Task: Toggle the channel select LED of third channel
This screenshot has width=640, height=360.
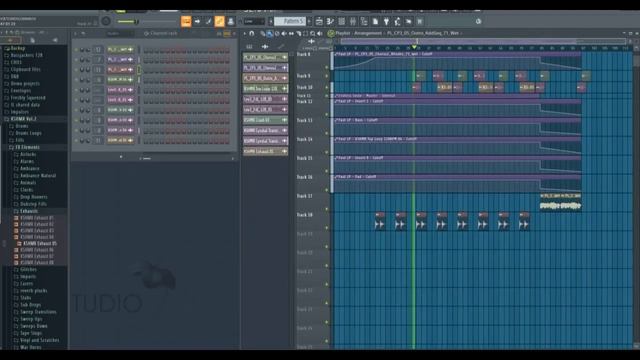Action: pyautogui.click(x=139, y=70)
